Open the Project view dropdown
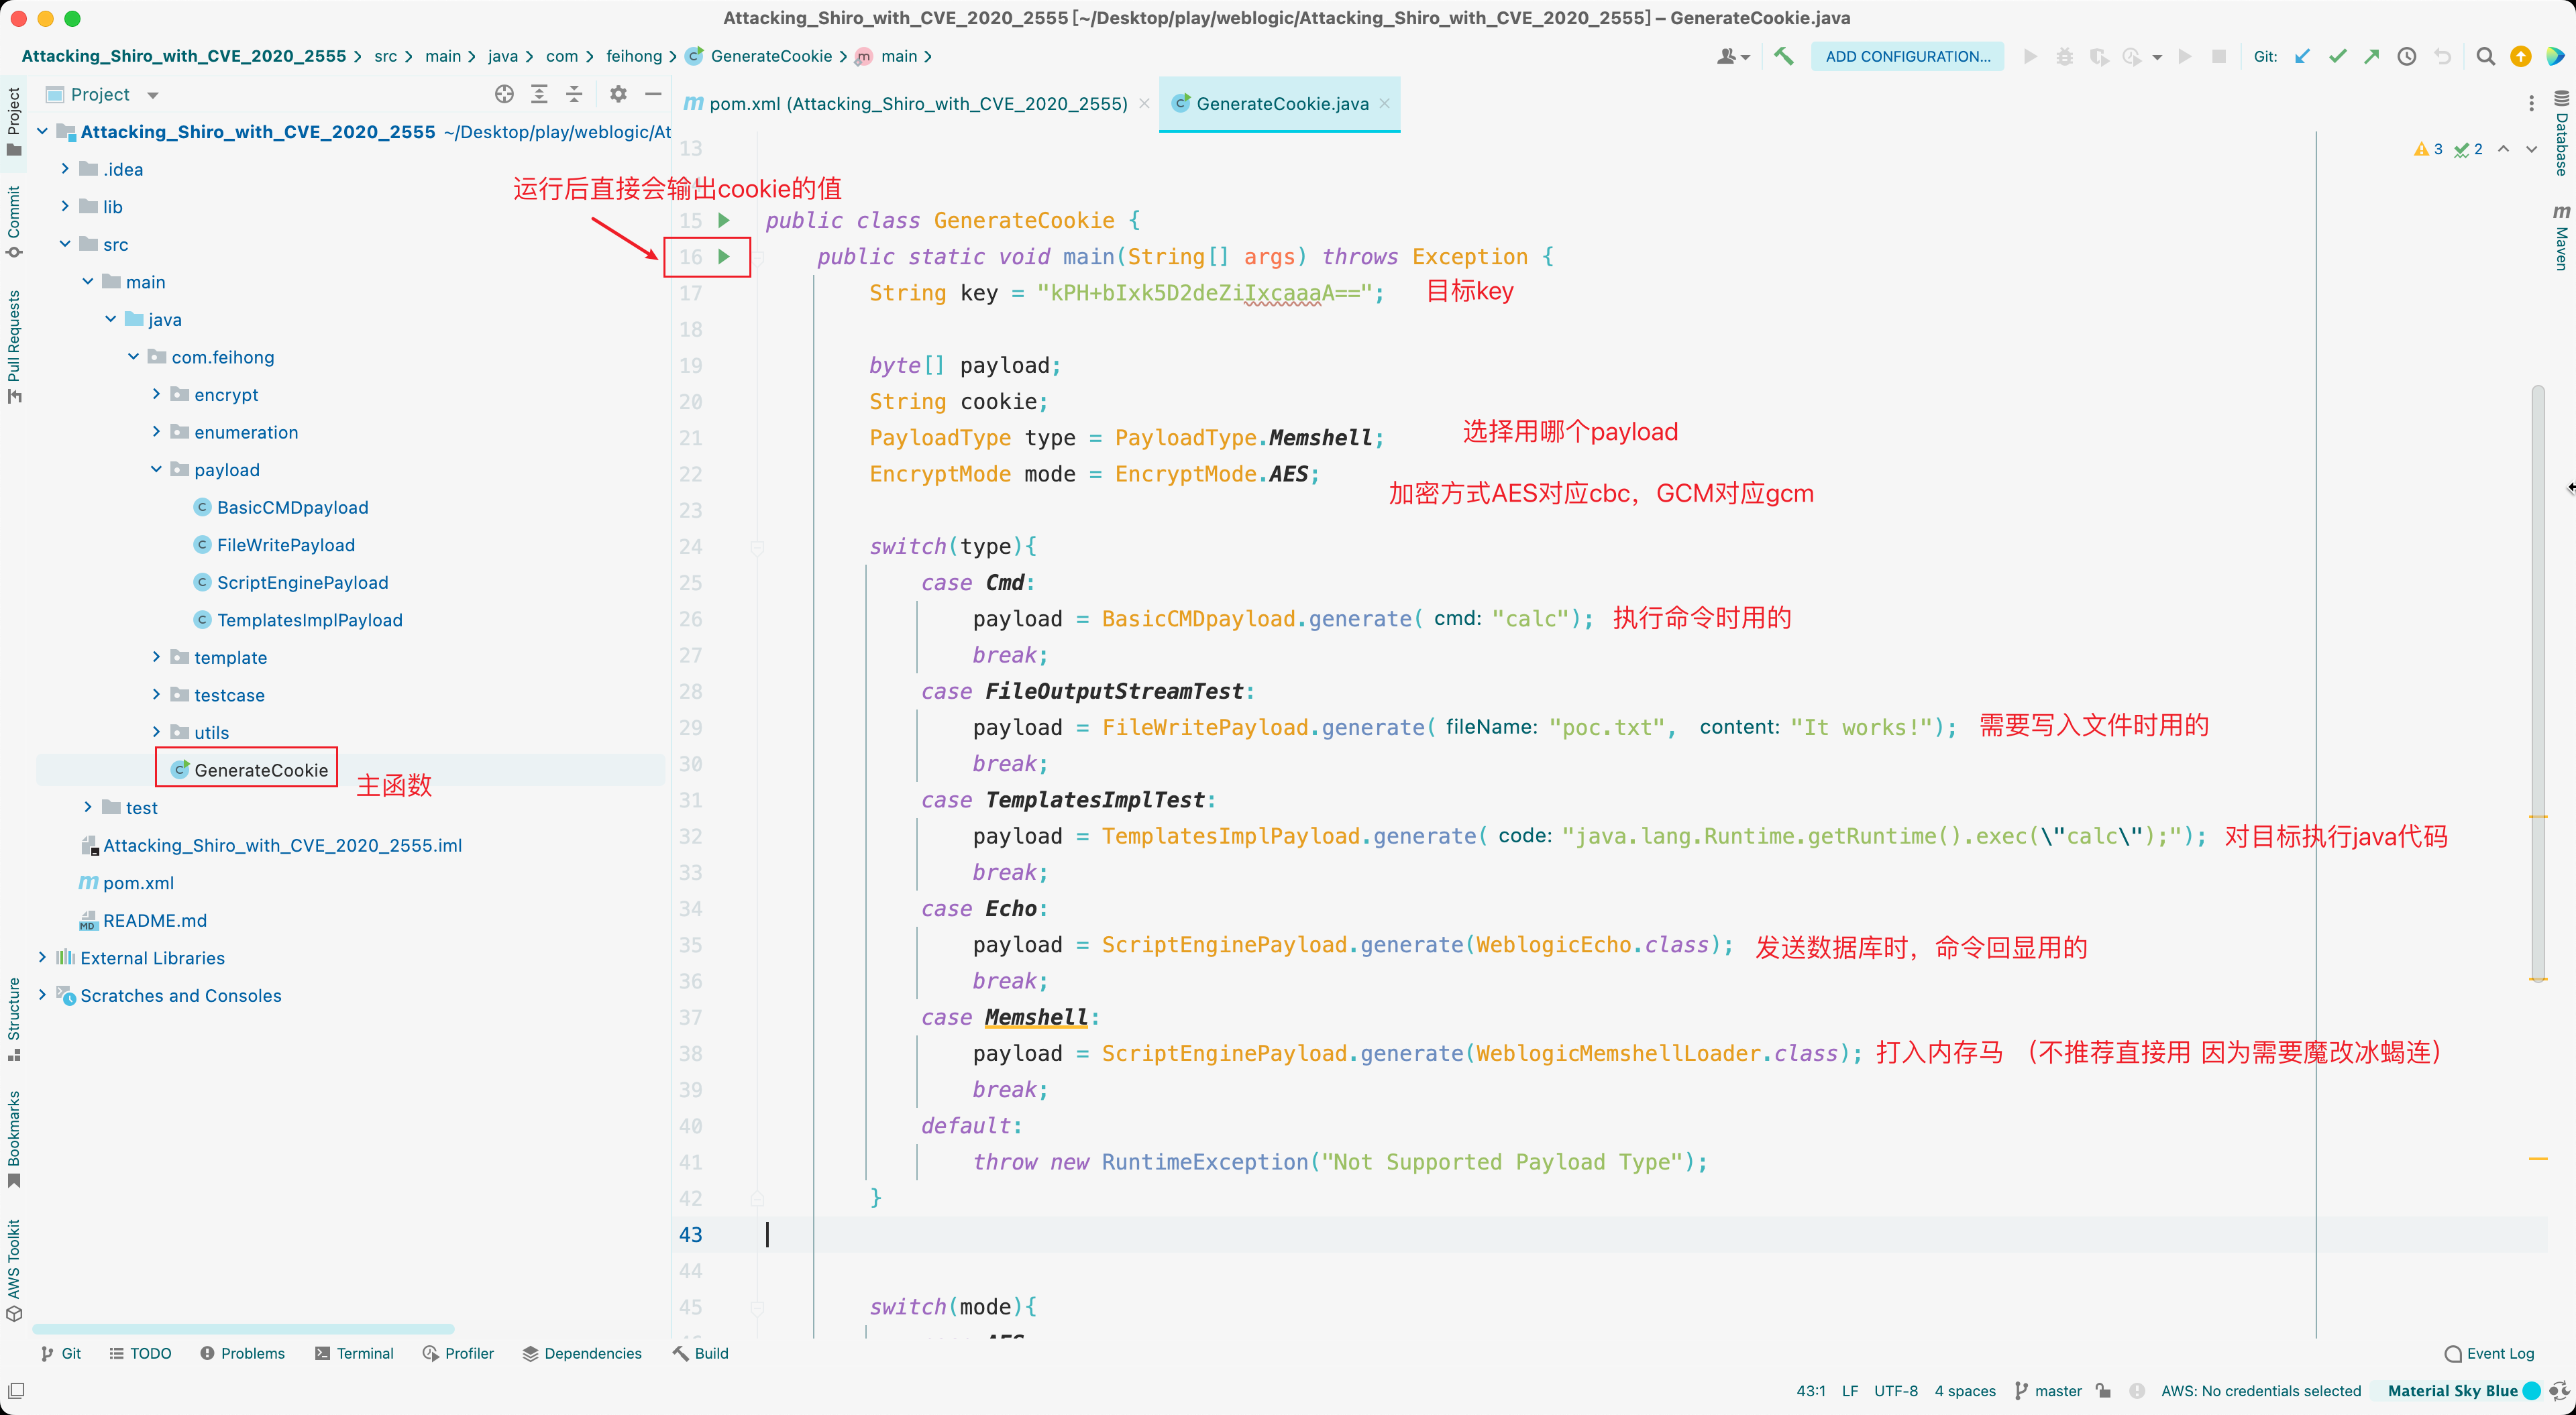 coord(152,95)
